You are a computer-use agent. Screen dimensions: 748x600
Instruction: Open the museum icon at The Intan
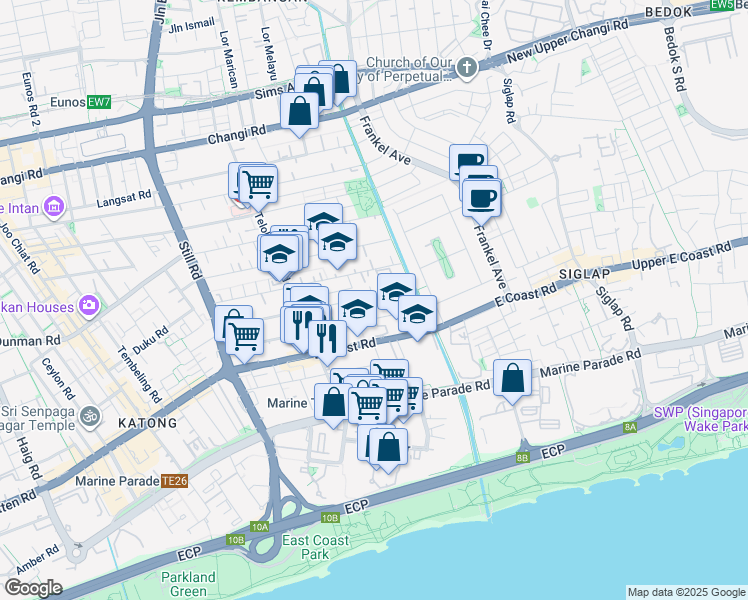[x=54, y=207]
